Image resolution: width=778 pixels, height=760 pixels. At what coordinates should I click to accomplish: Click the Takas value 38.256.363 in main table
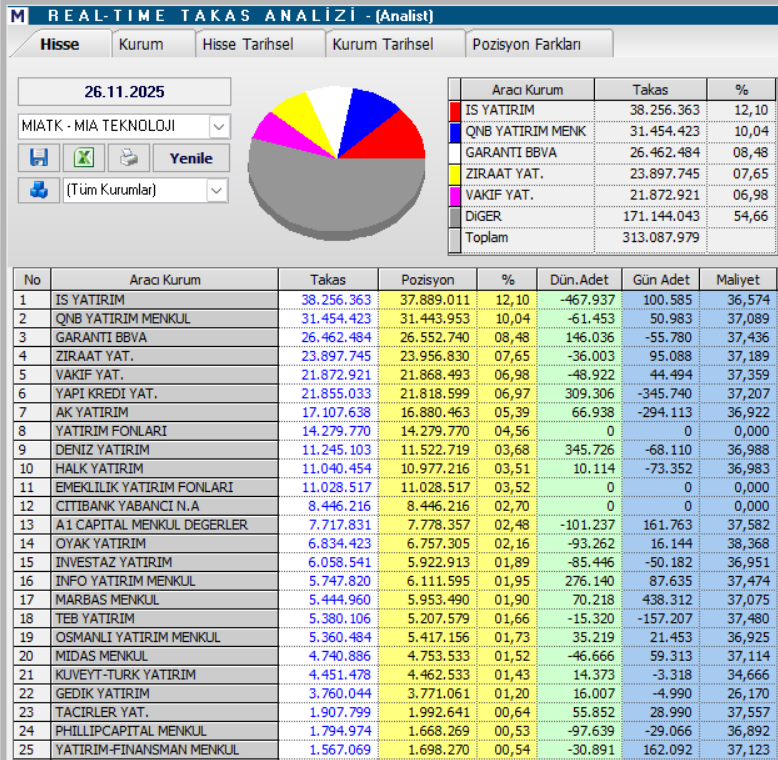point(336,300)
